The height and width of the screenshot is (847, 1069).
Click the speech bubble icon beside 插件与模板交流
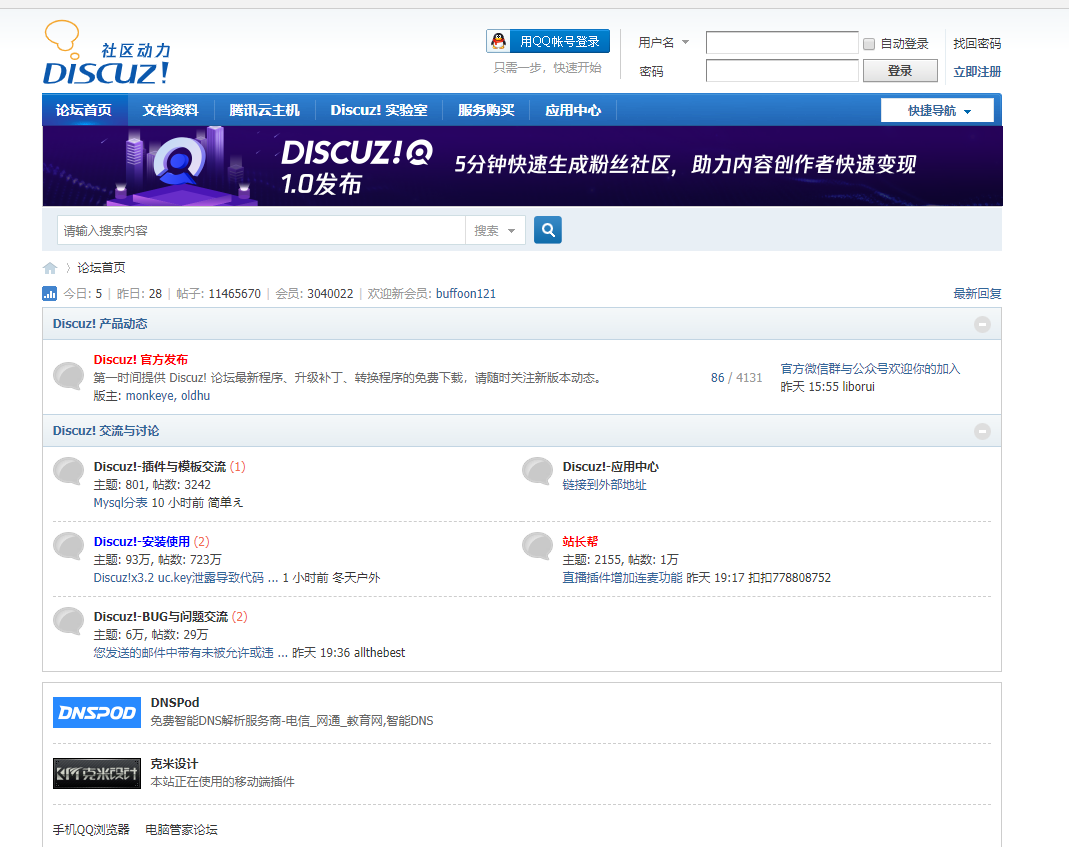[69, 471]
